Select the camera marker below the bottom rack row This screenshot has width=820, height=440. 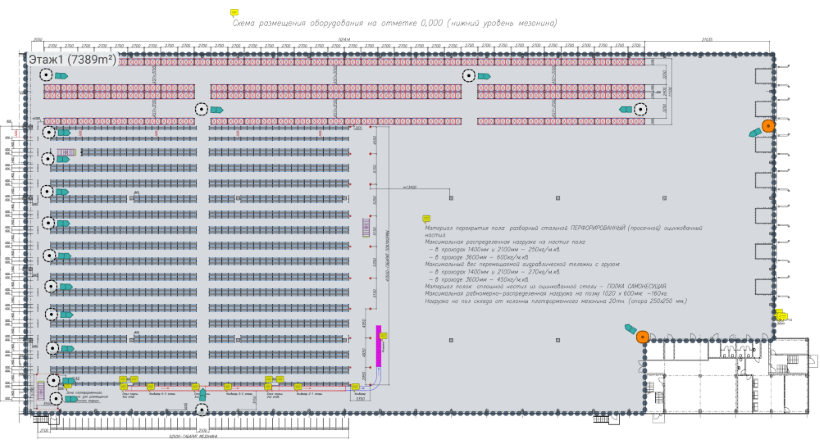coord(201,409)
